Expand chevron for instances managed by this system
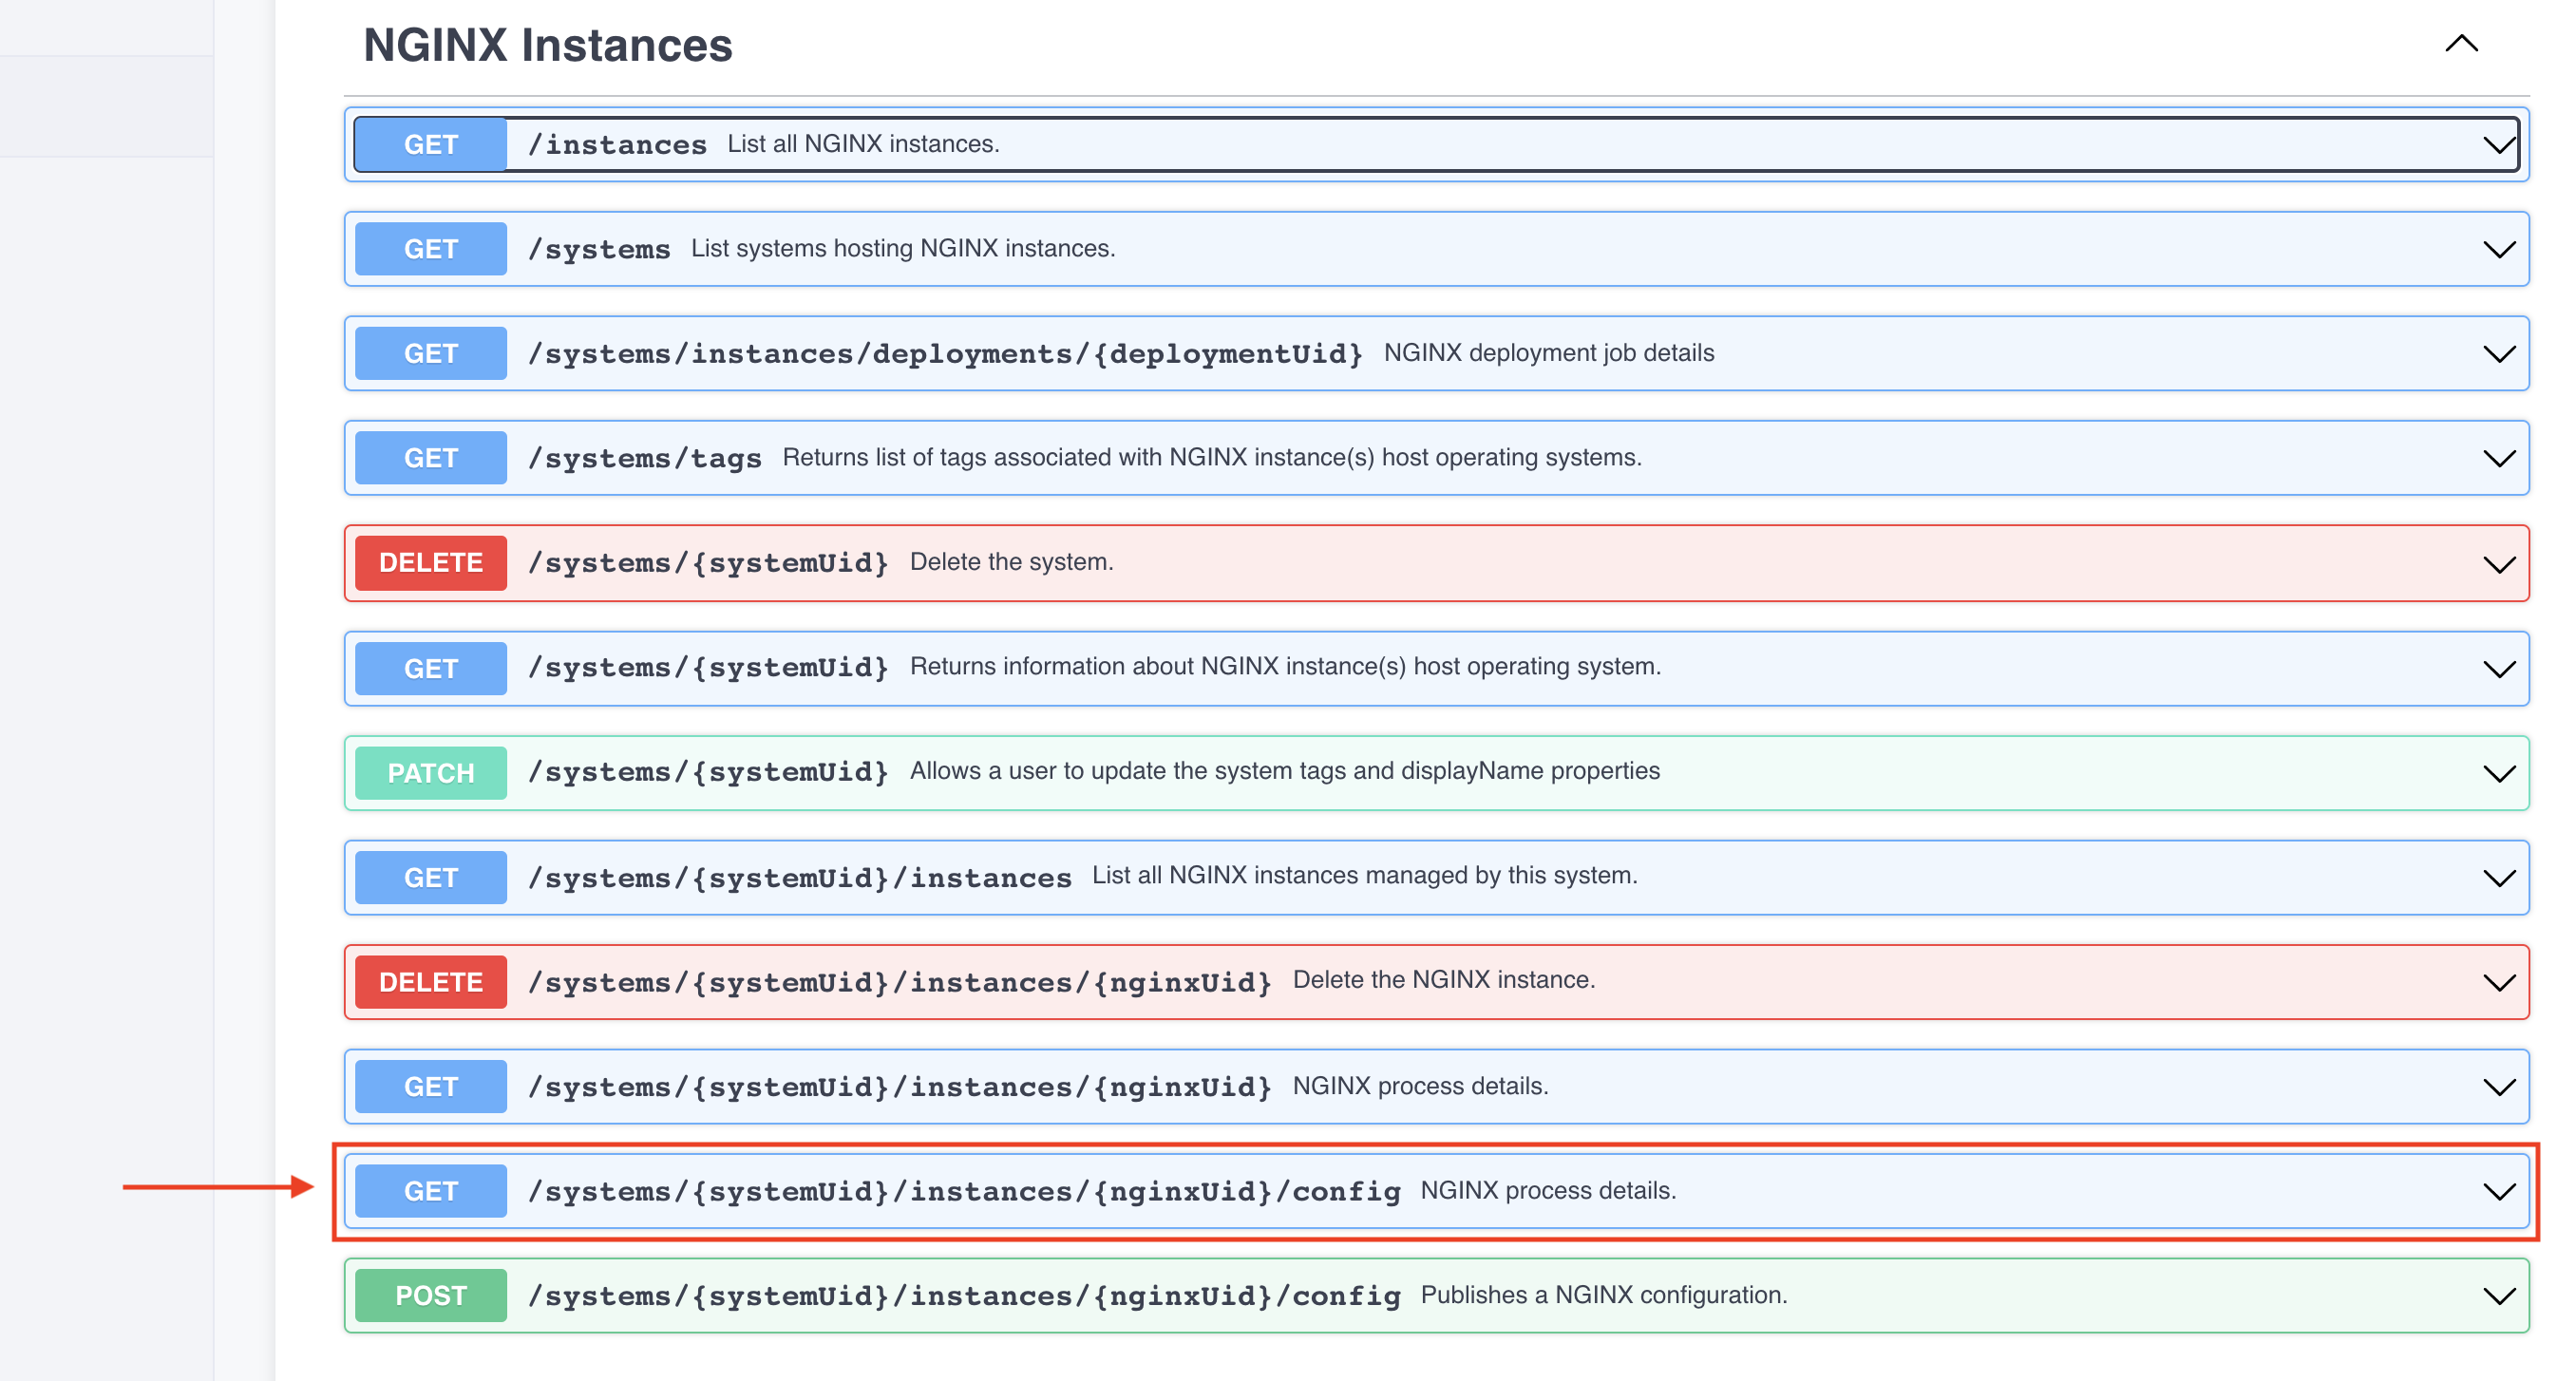2576x1381 pixels. [2499, 878]
